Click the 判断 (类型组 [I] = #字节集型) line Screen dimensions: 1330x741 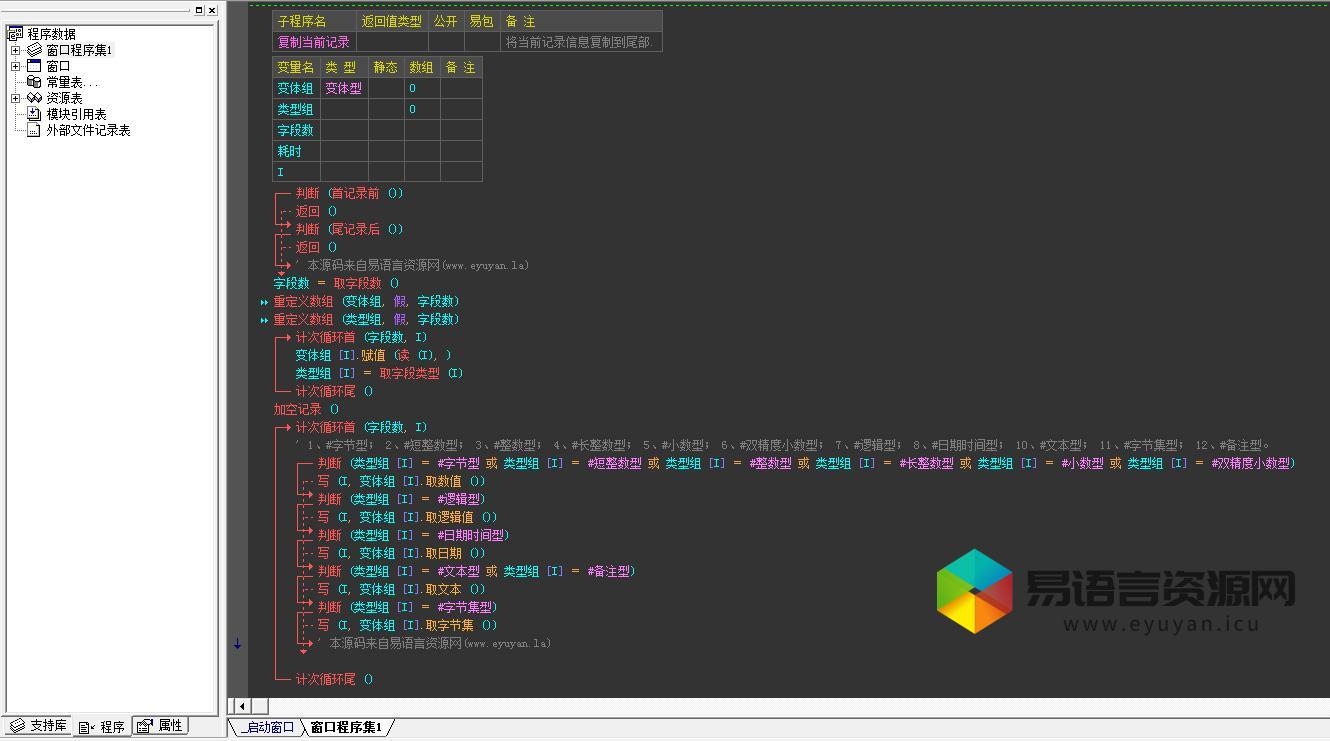408,607
